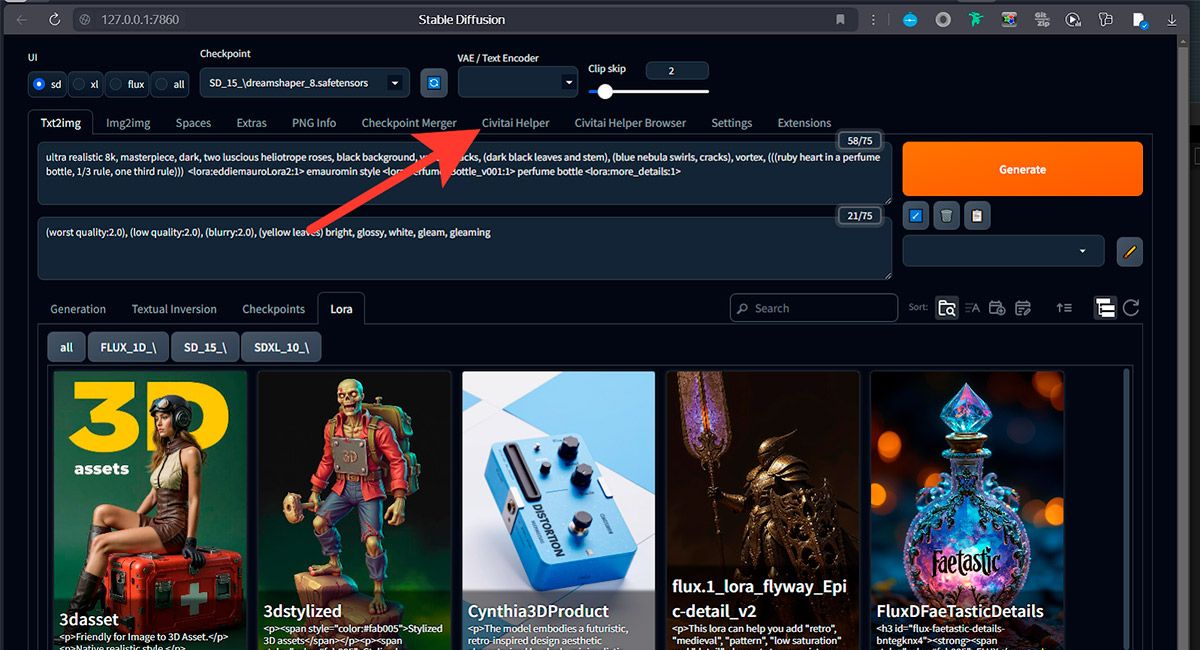Toggle the directory tree view icon

pyautogui.click(x=1105, y=308)
